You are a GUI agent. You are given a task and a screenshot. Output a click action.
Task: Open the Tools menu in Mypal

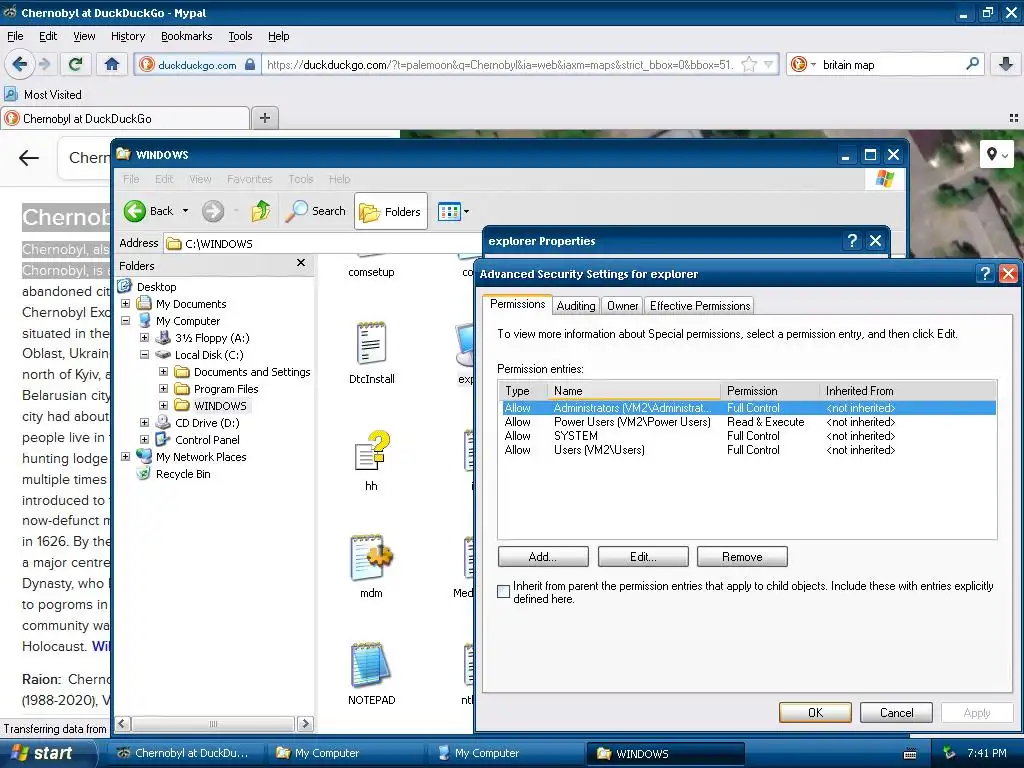(240, 37)
